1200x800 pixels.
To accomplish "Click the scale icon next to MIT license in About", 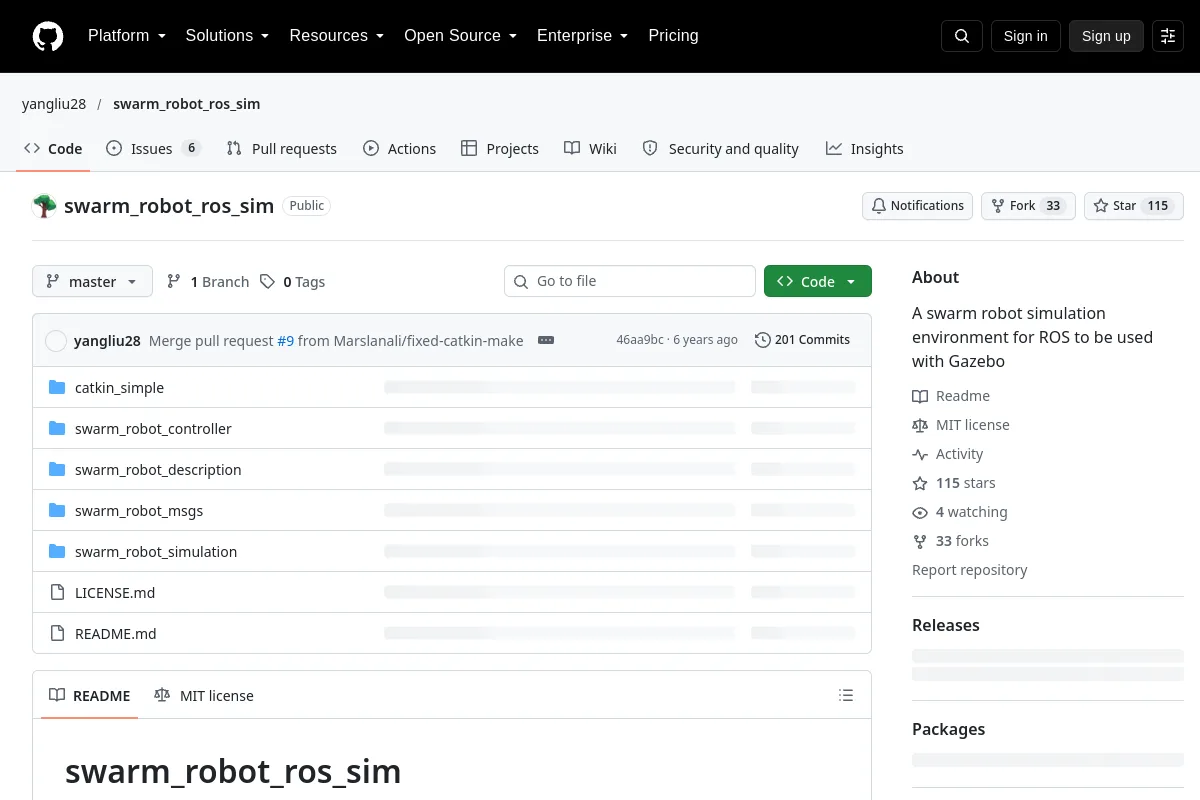I will (920, 426).
